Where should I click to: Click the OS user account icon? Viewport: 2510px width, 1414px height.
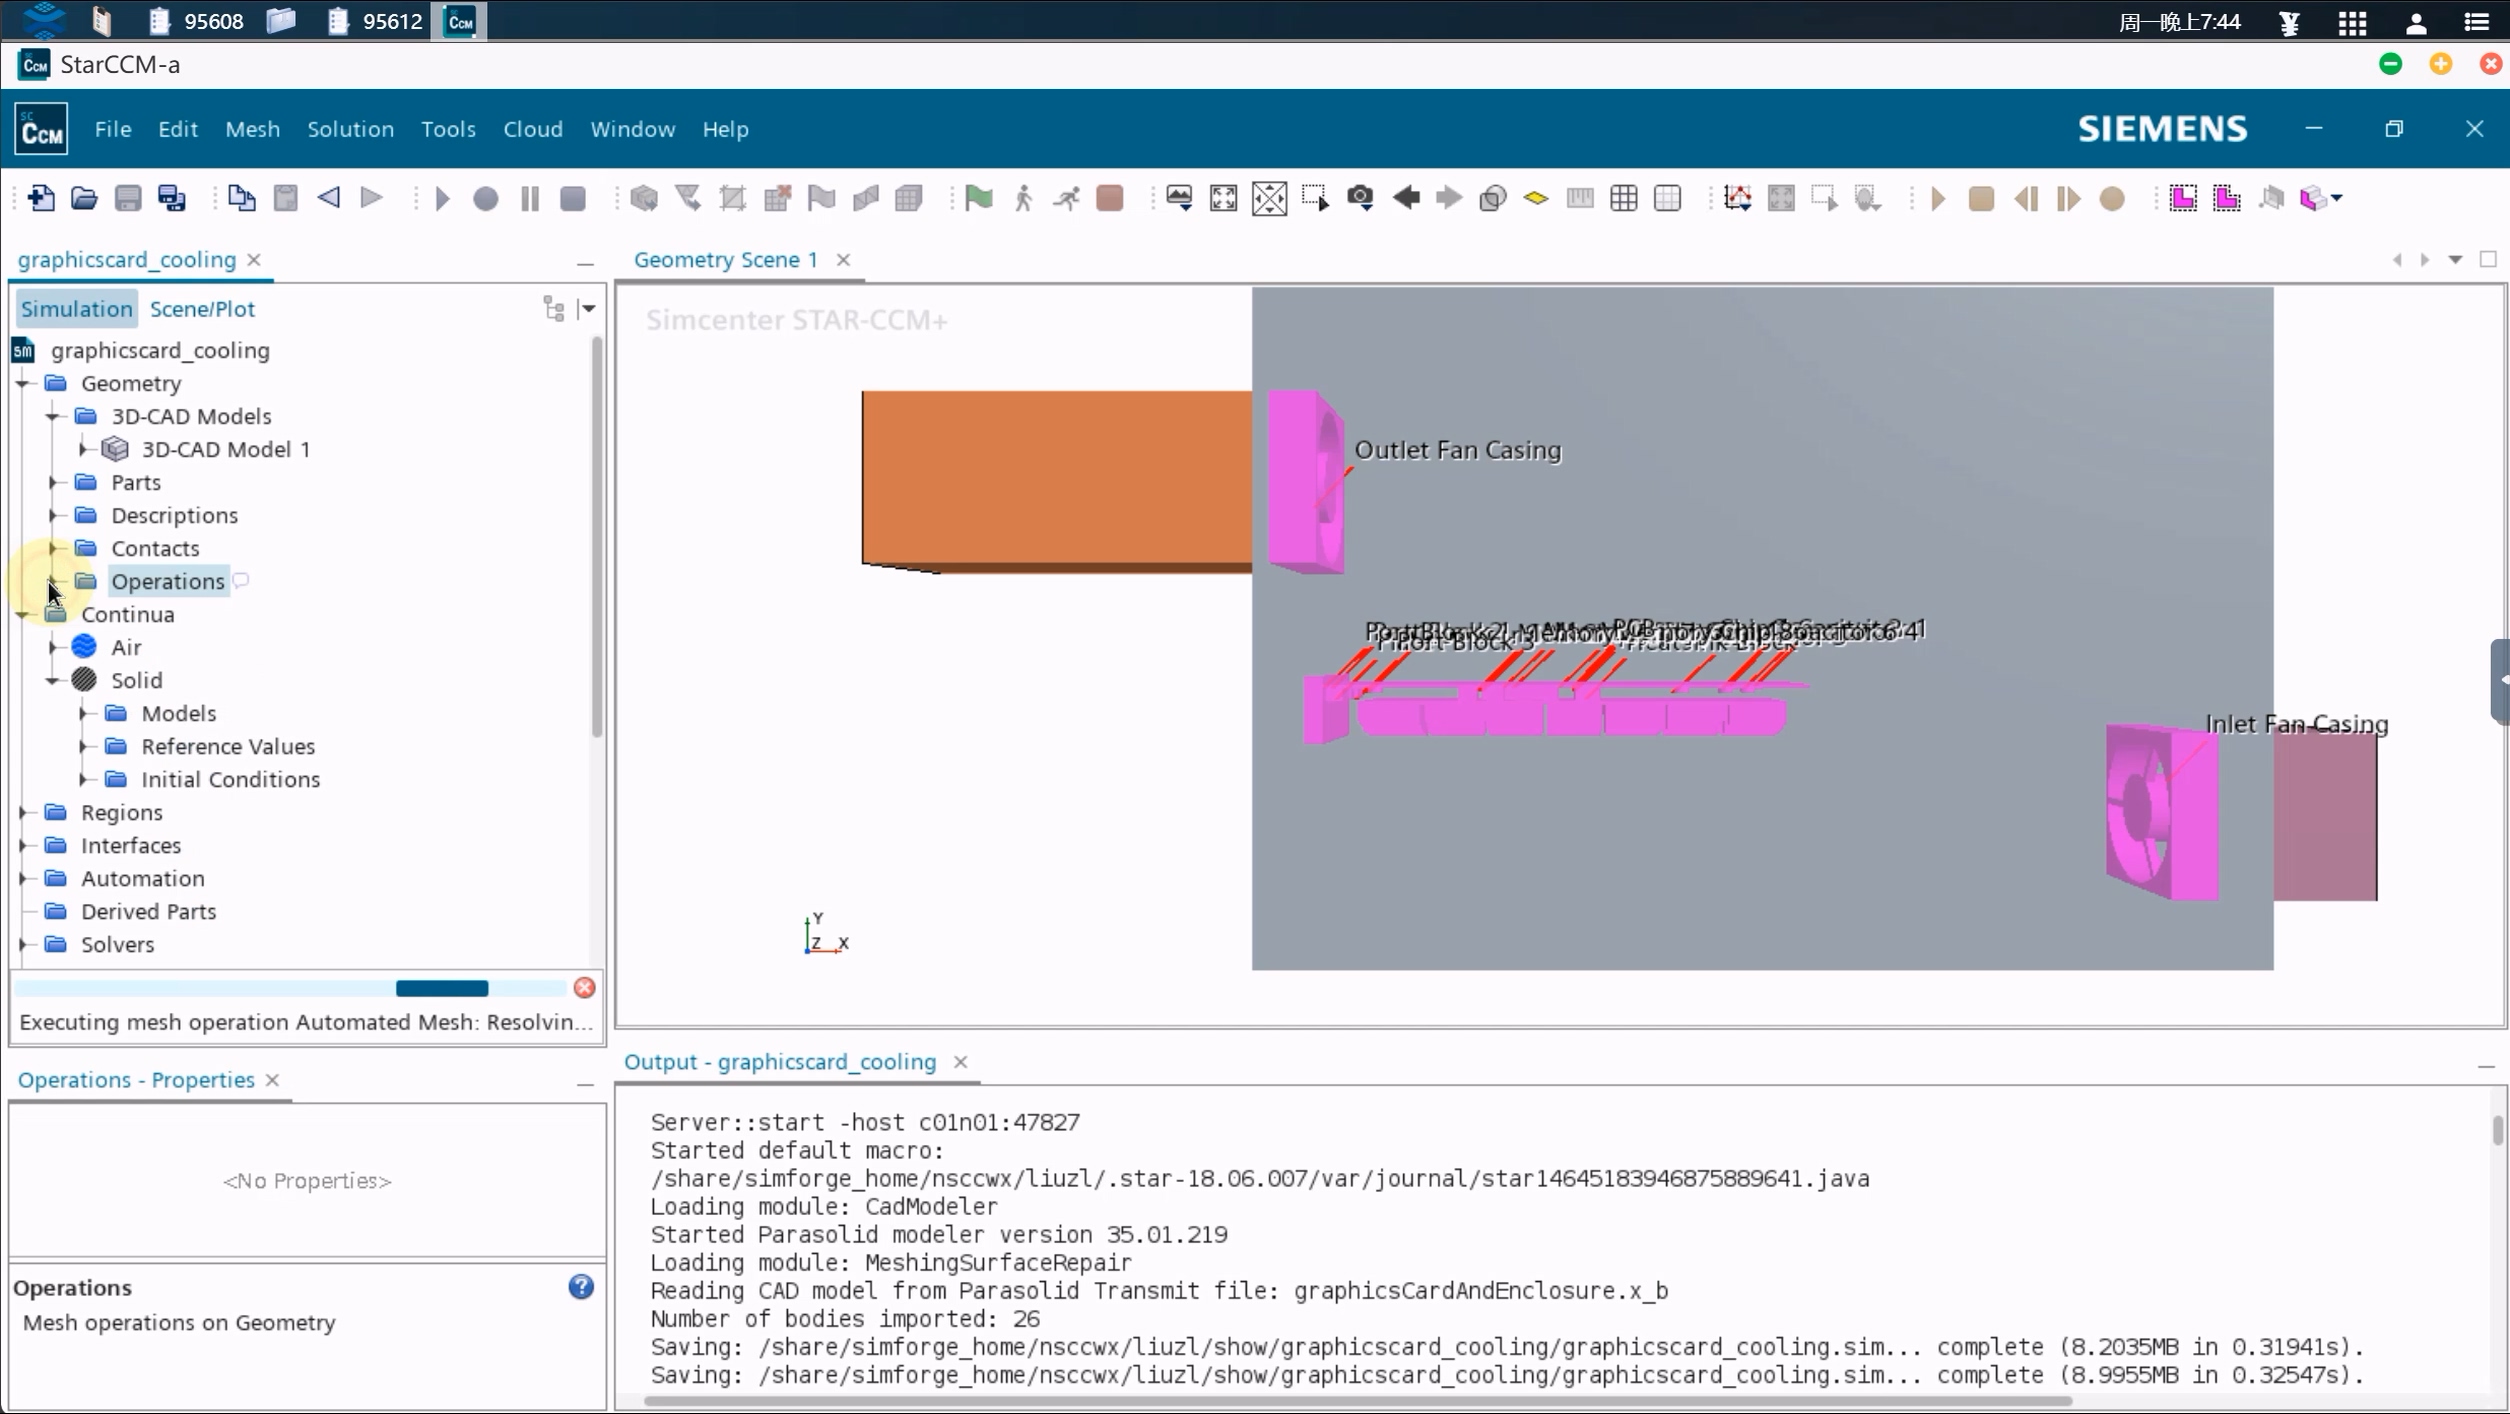click(x=2416, y=22)
